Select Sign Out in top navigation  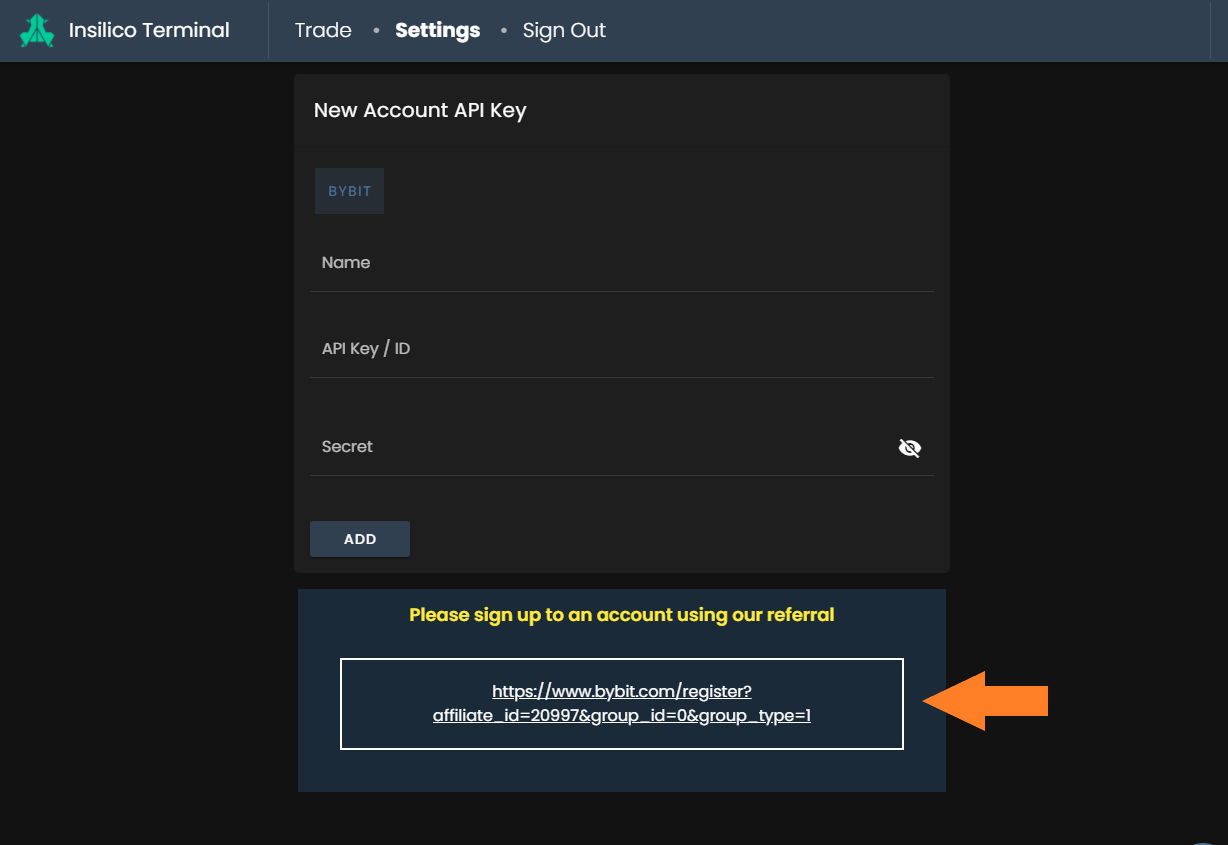point(564,30)
